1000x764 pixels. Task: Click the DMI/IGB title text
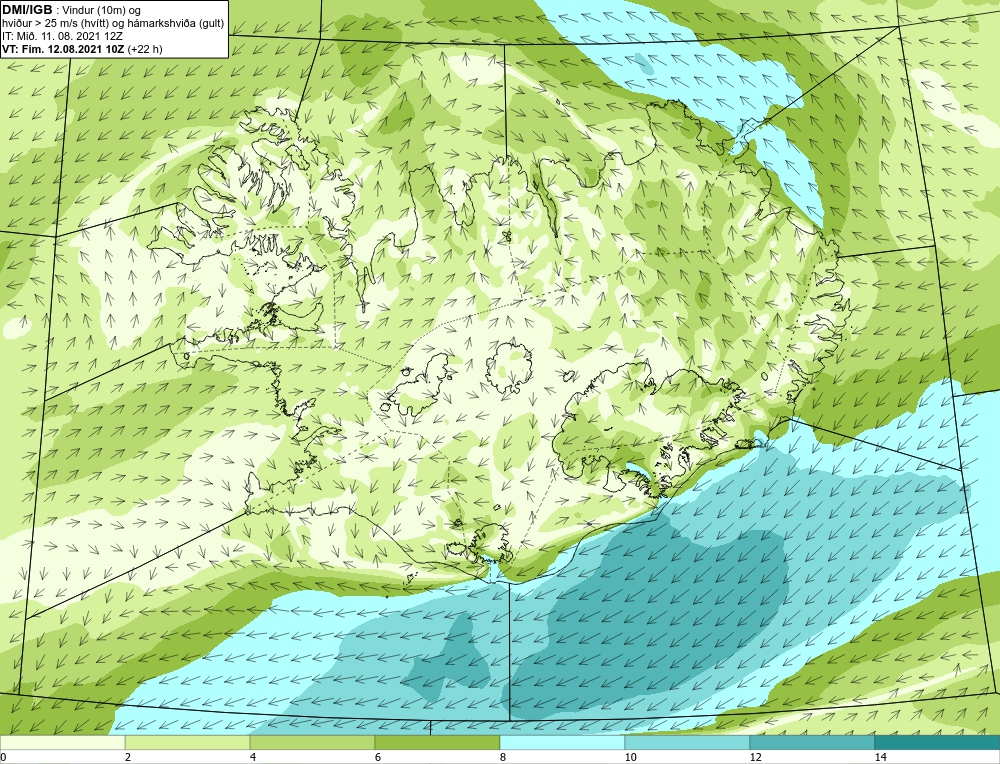28,10
